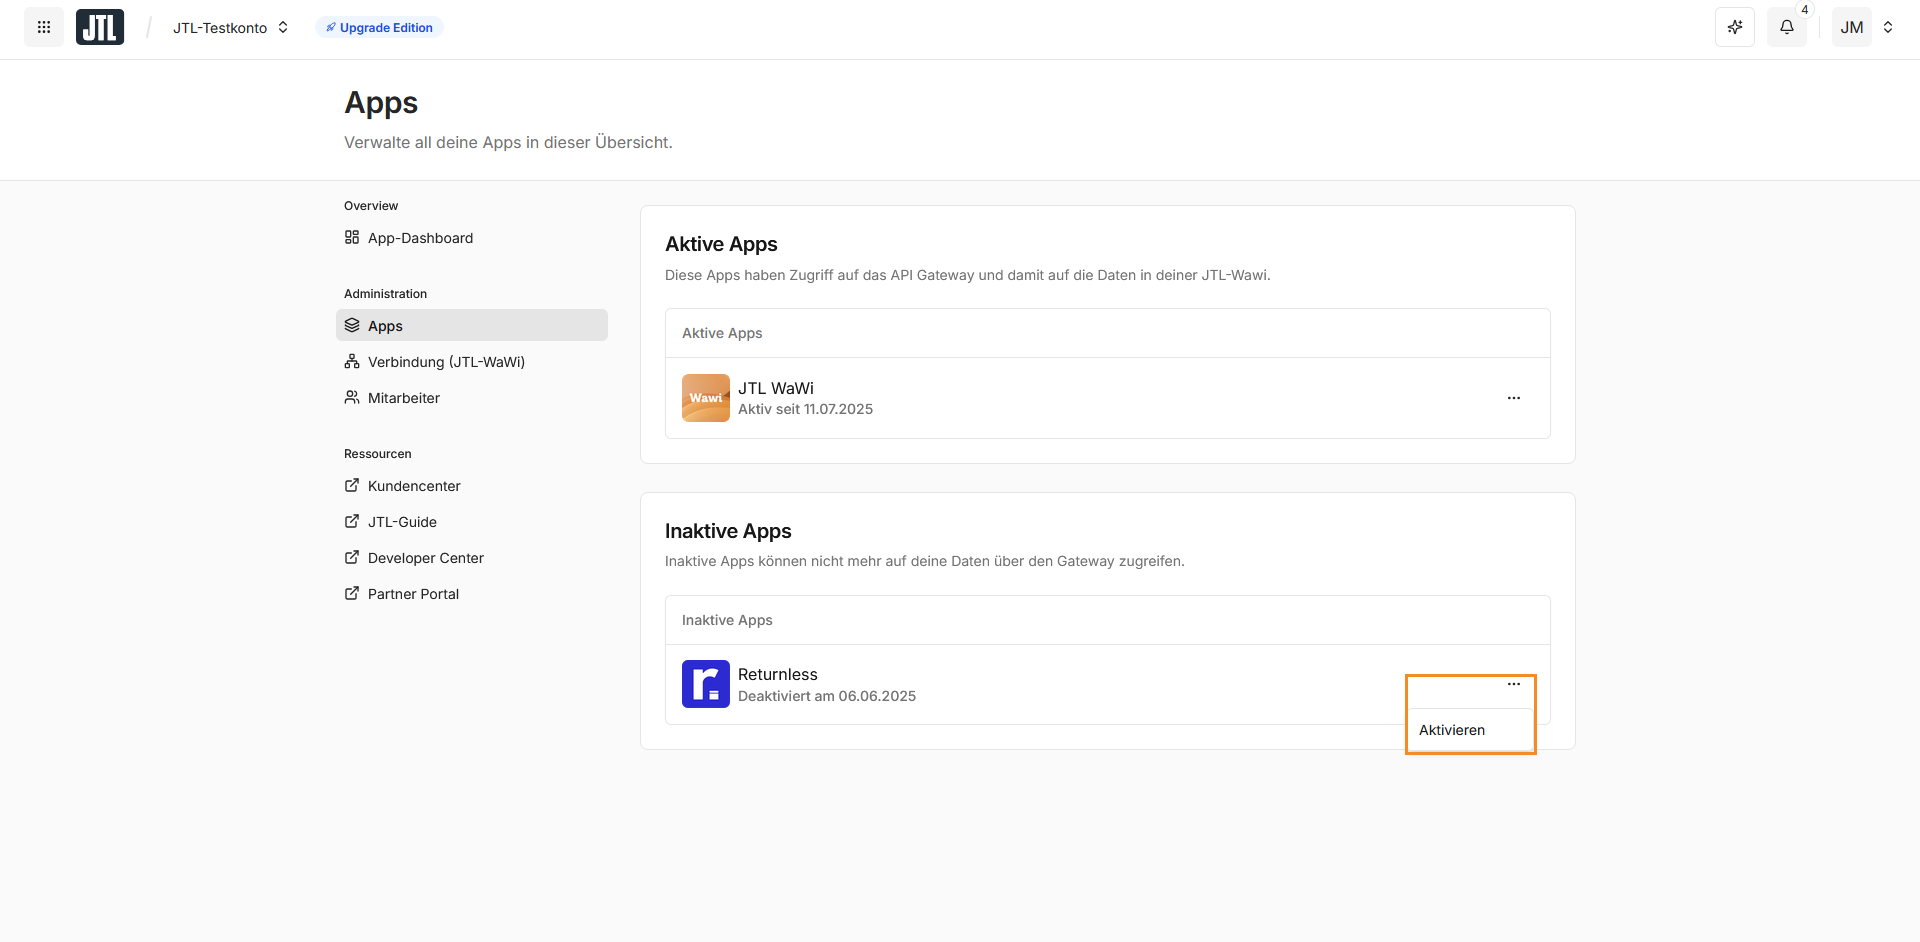Click the JTL-Guide external link icon
1920x942 pixels.
click(x=352, y=521)
